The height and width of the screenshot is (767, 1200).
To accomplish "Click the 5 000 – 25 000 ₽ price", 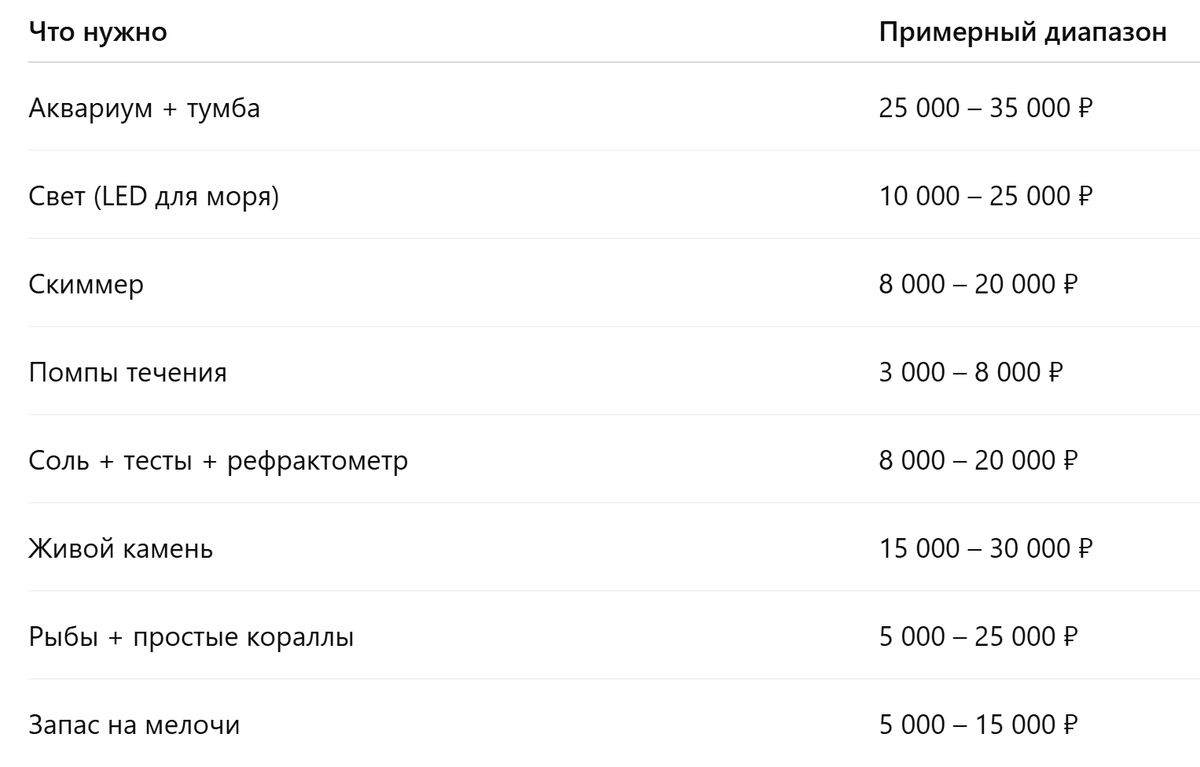I will [x=978, y=636].
